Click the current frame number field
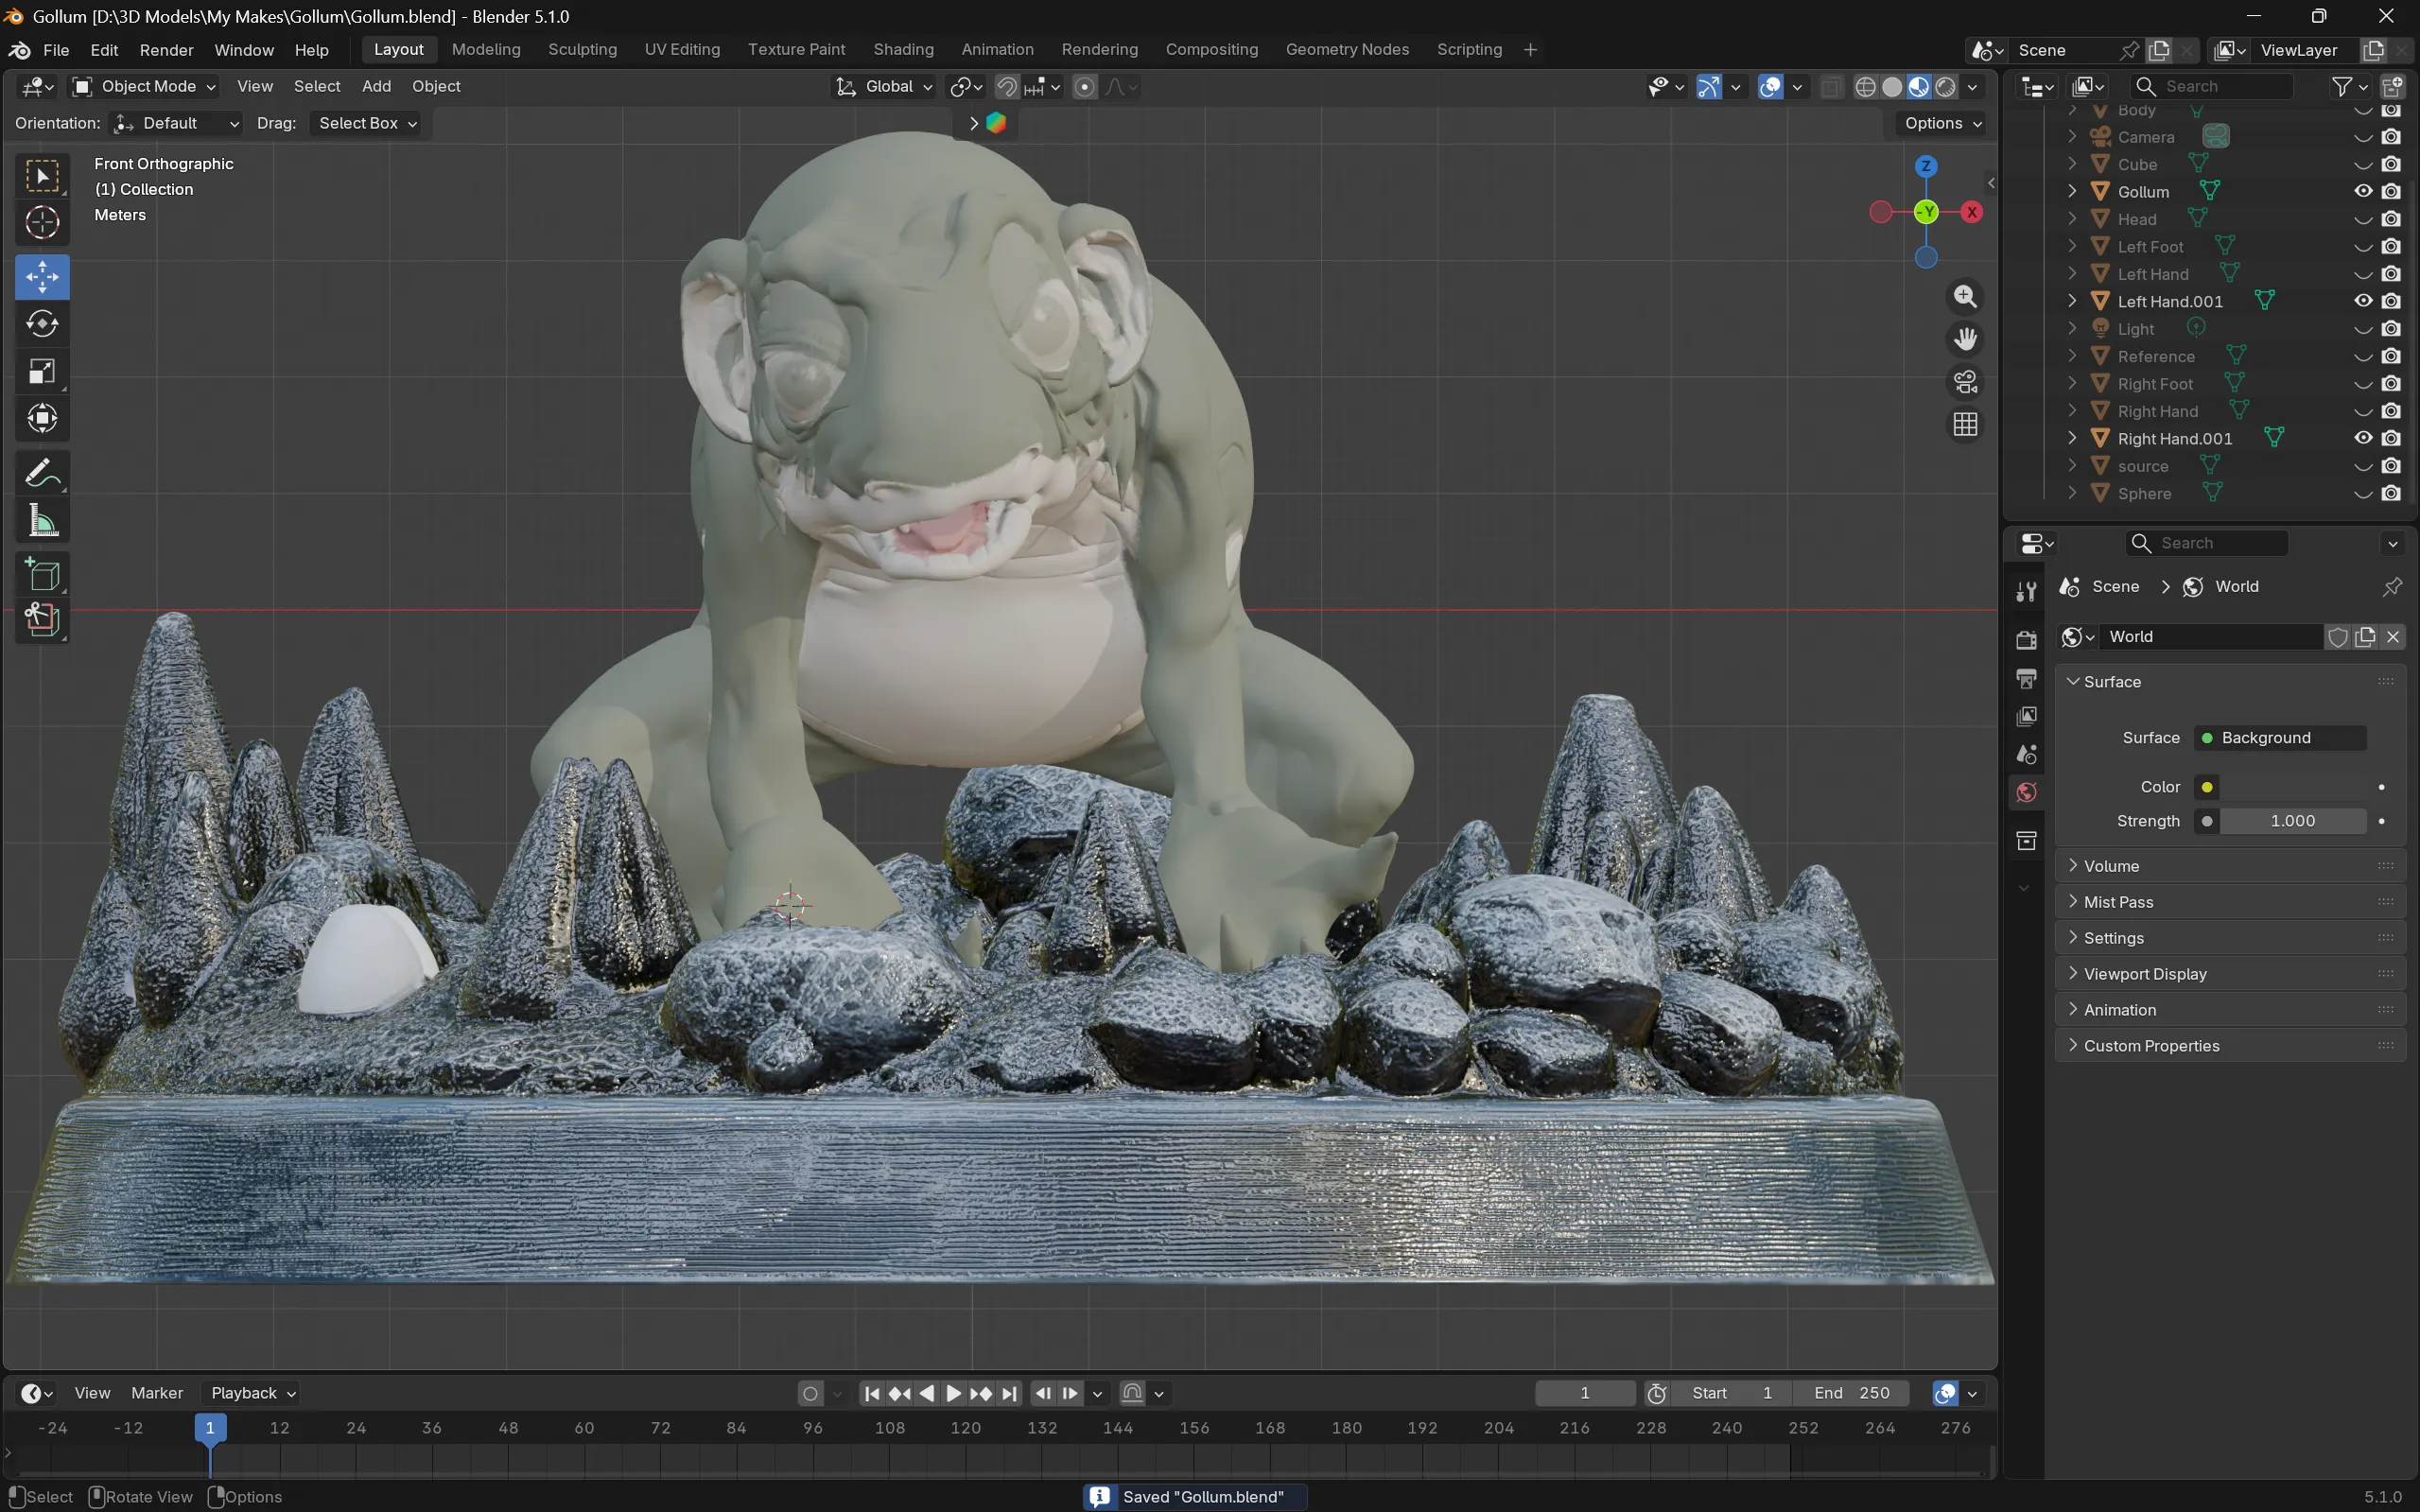The width and height of the screenshot is (2420, 1512). coord(1585,1393)
